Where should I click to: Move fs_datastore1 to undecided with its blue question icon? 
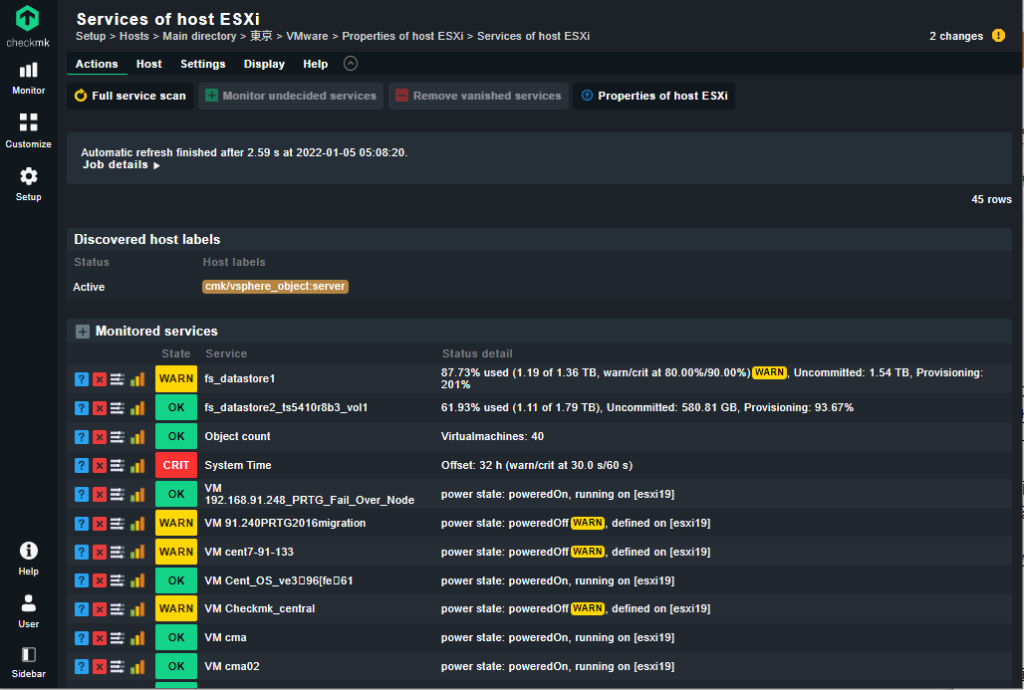(x=81, y=379)
